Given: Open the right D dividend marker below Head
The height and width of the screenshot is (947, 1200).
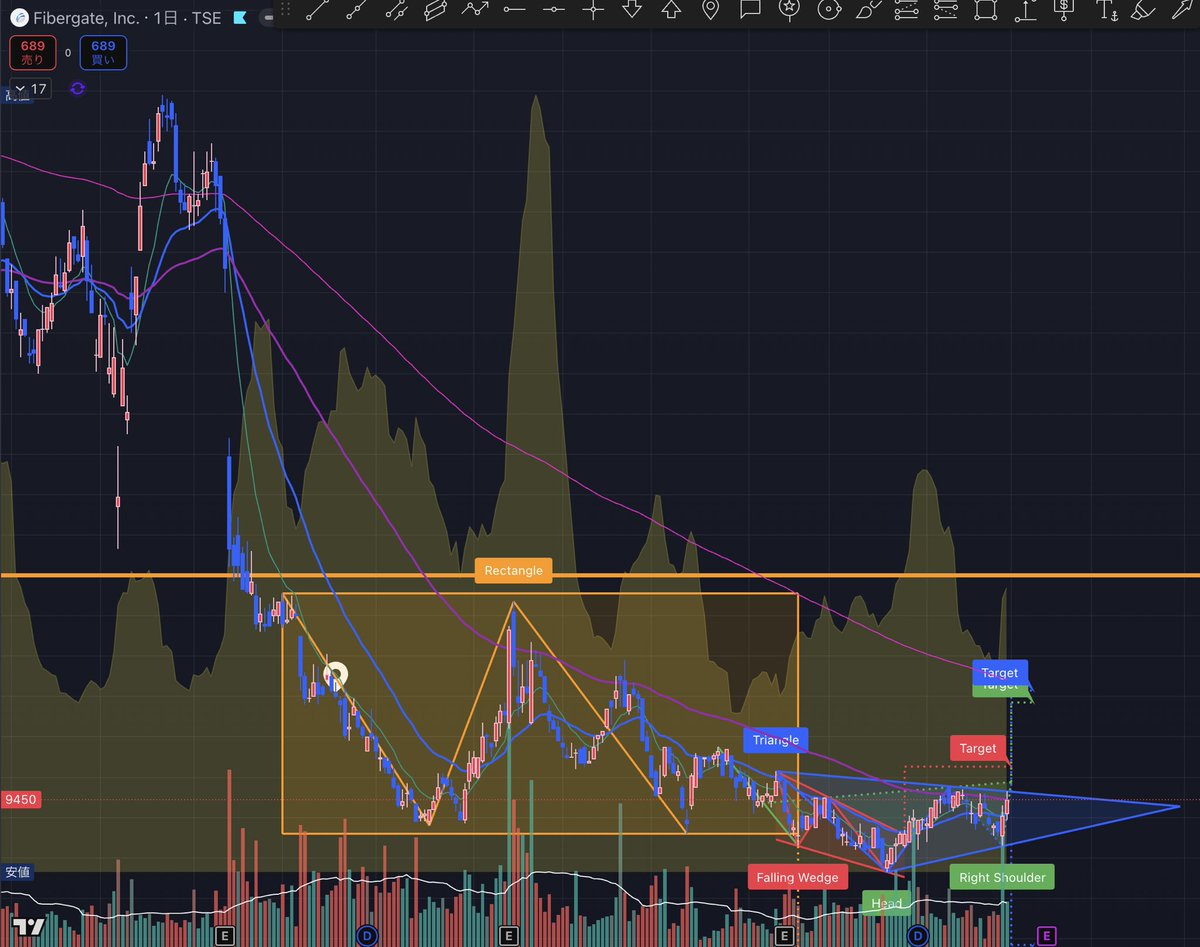Looking at the screenshot, I should point(918,936).
